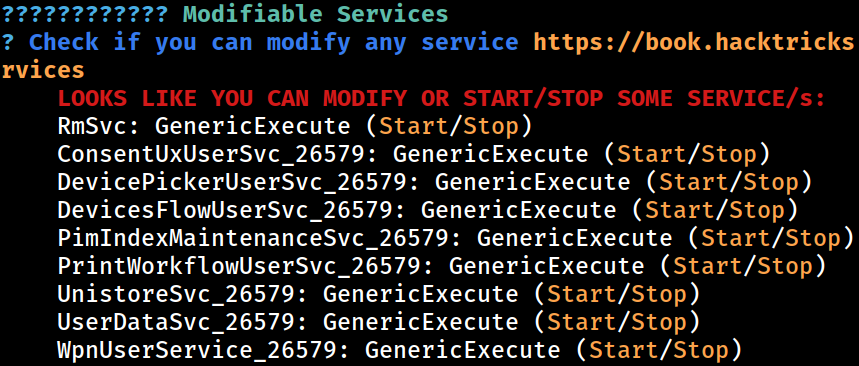859x366 pixels.
Task: Click Start/Stop beside PimIndexMaintenanceSvc_26579
Action: [x=771, y=238]
